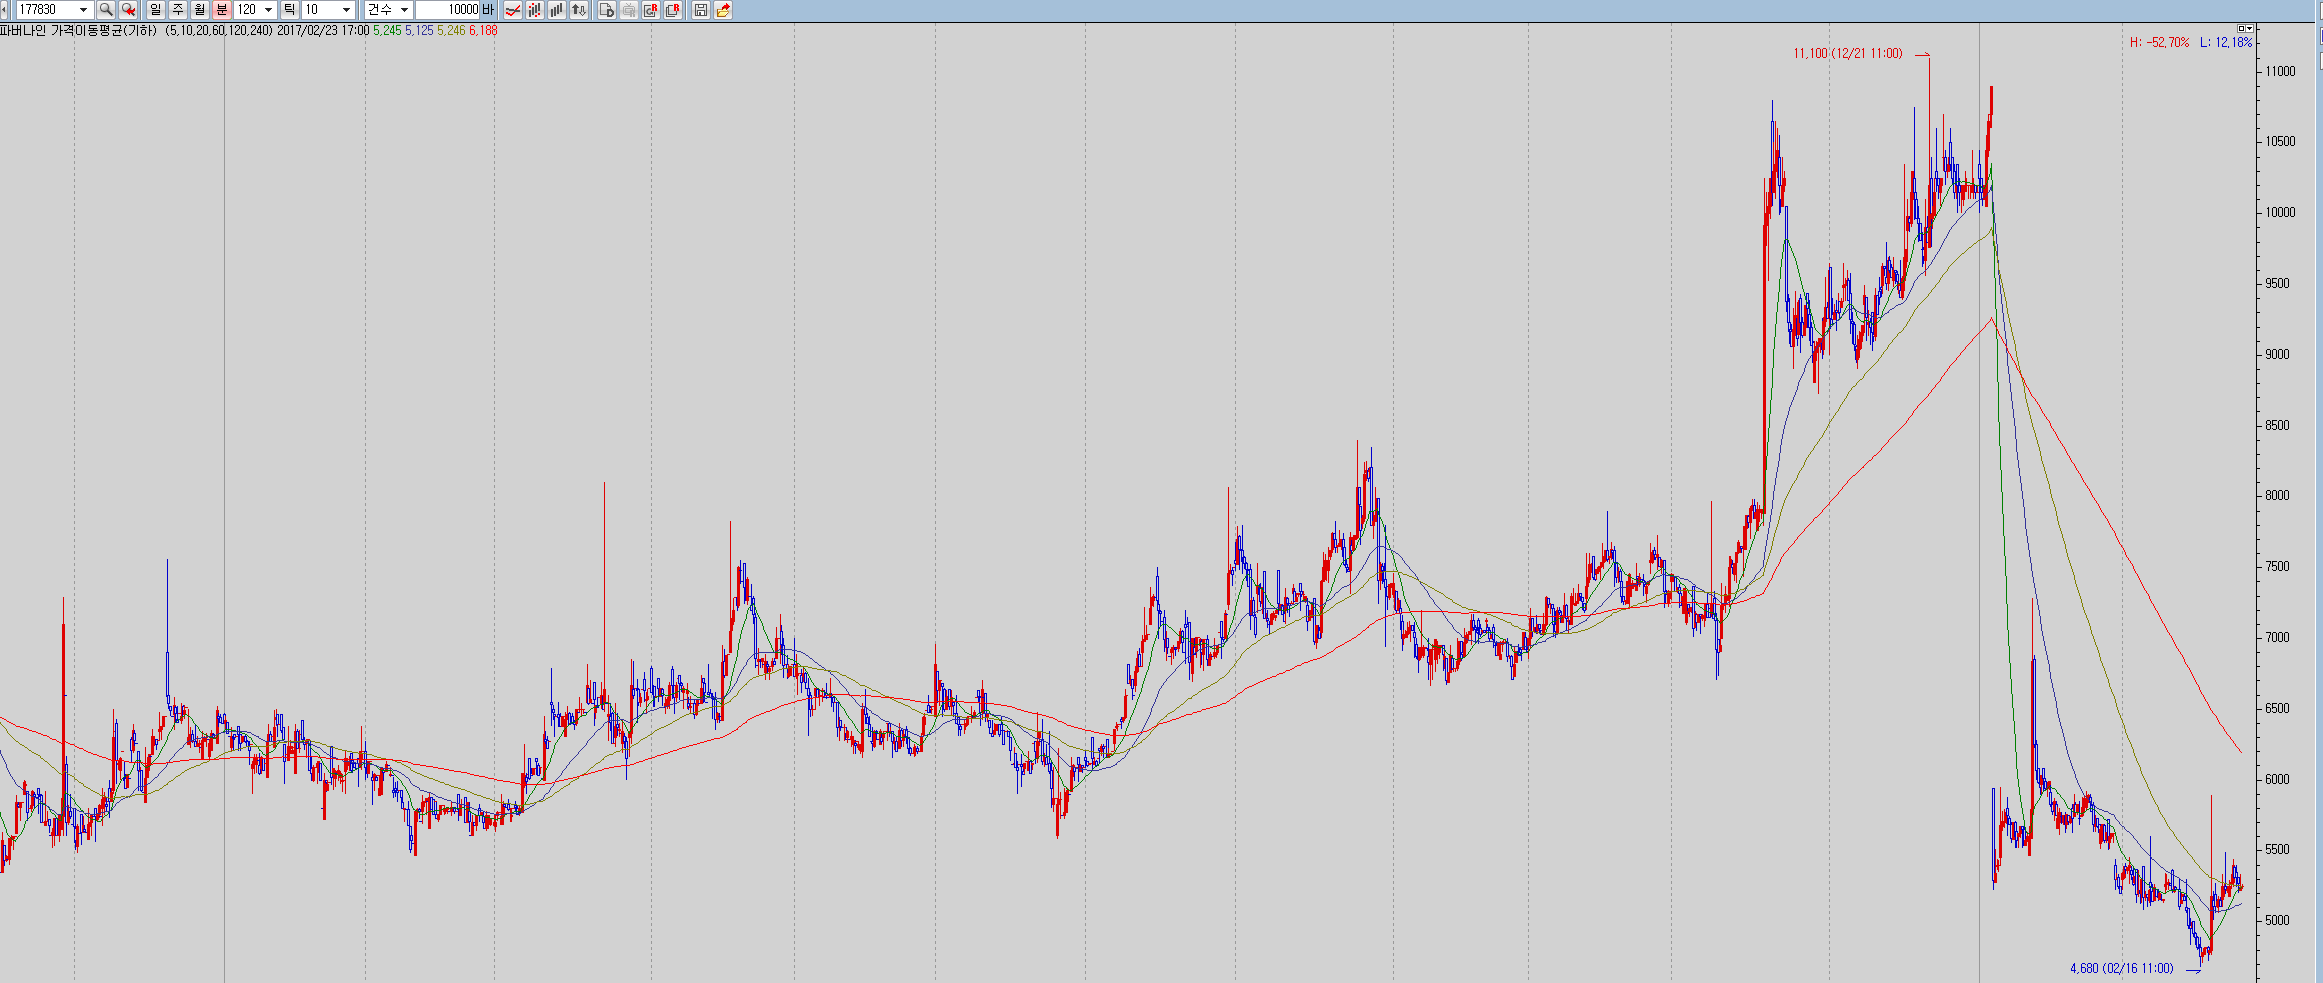Click the up-down arrows icon
The width and height of the screenshot is (2323, 983).
[579, 10]
